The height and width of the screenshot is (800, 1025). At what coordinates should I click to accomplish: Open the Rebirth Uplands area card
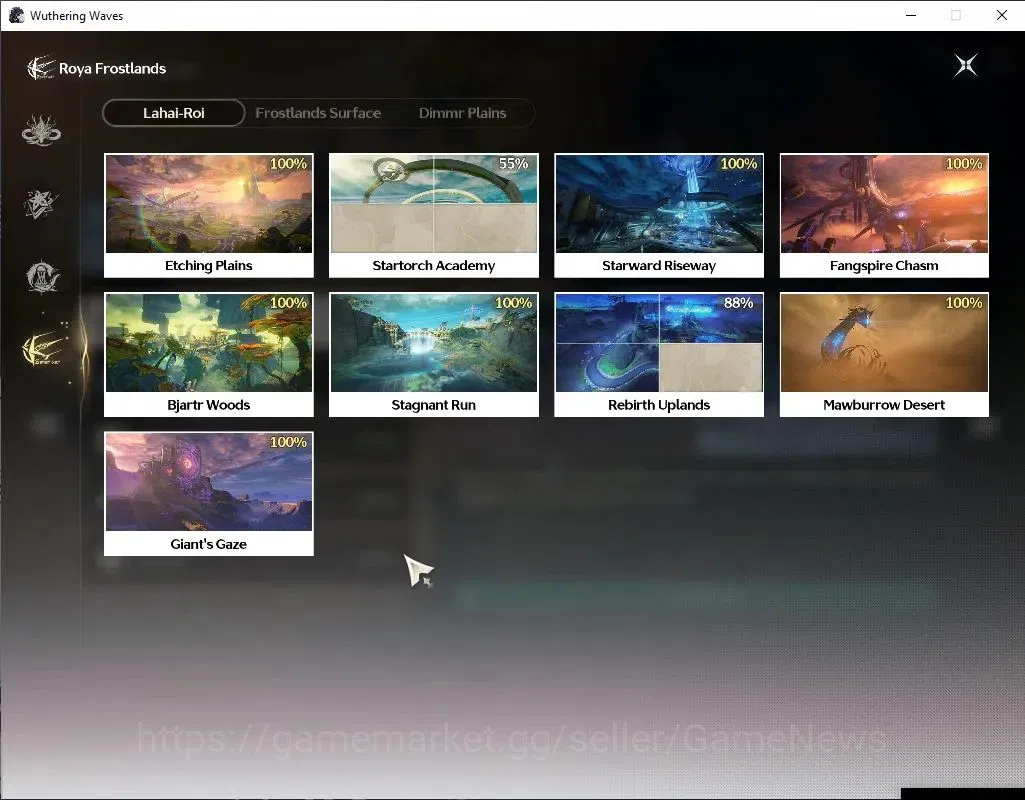[x=659, y=355]
